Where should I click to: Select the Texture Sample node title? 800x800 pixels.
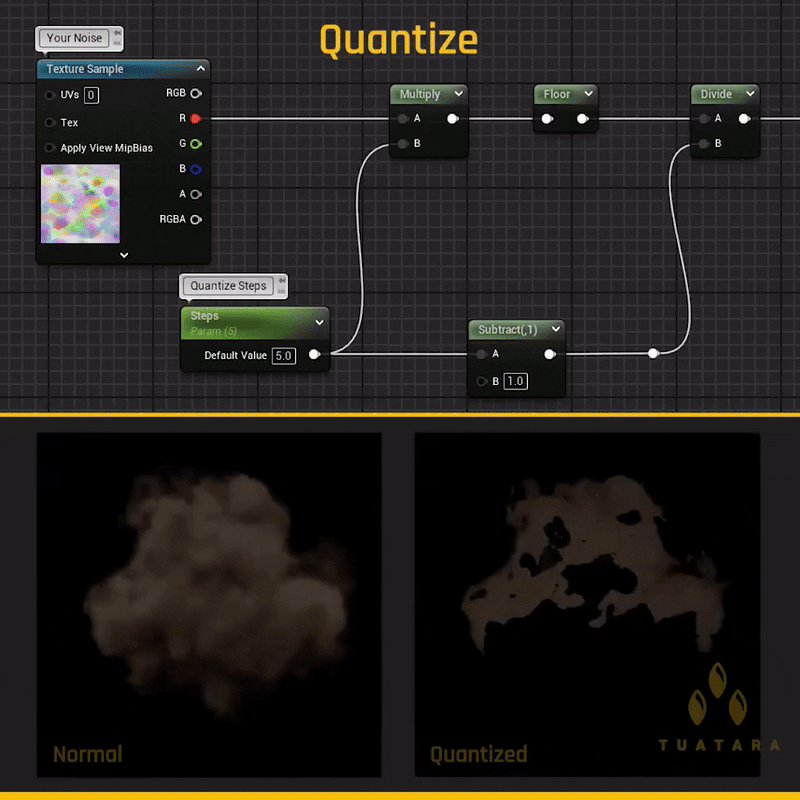pyautogui.click(x=85, y=69)
